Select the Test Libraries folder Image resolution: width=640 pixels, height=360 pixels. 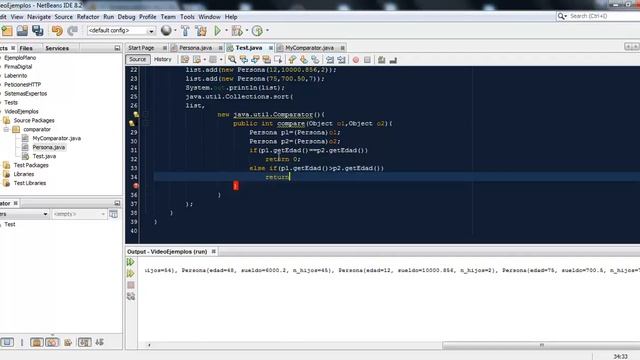(30, 183)
